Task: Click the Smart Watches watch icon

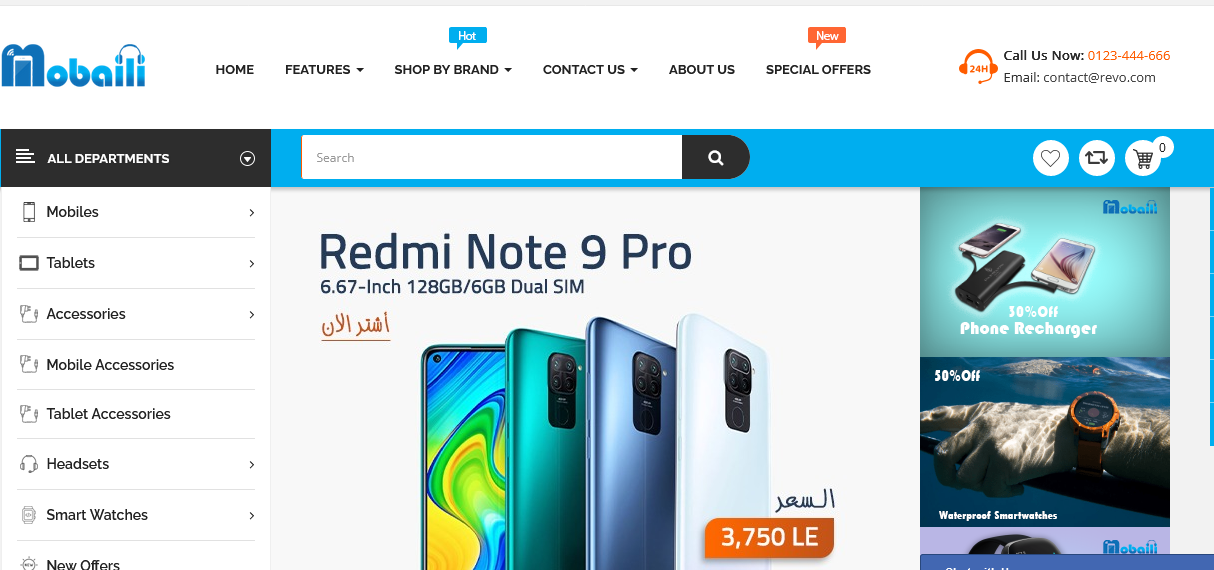Action: (x=28, y=515)
